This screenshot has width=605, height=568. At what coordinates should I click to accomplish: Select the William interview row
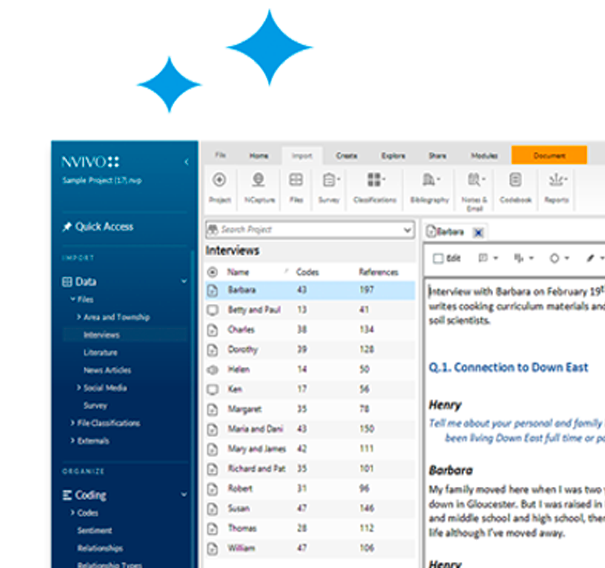(x=310, y=548)
